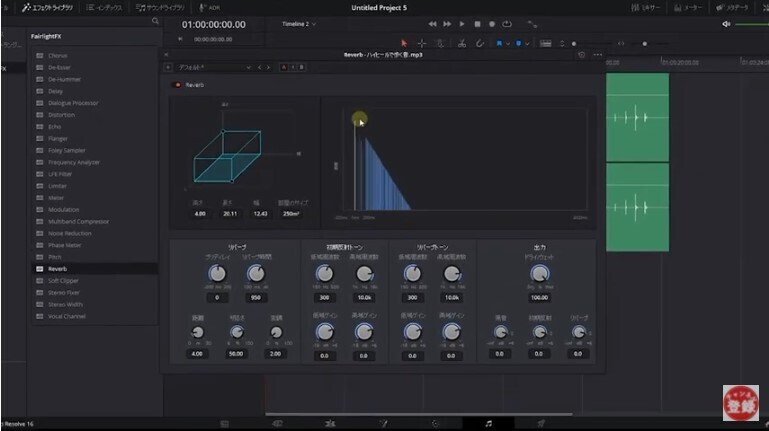The height and width of the screenshot is (431, 769).
Task: Arm the record button
Action: [x=492, y=24]
